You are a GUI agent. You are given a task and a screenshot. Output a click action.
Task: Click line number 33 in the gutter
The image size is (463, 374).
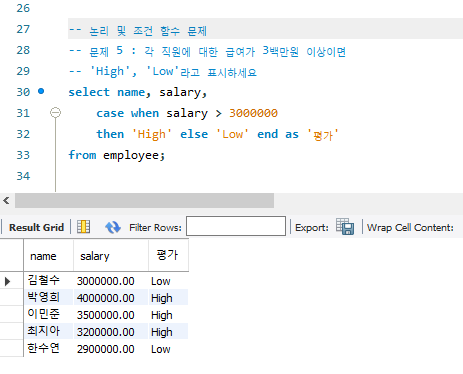point(23,155)
